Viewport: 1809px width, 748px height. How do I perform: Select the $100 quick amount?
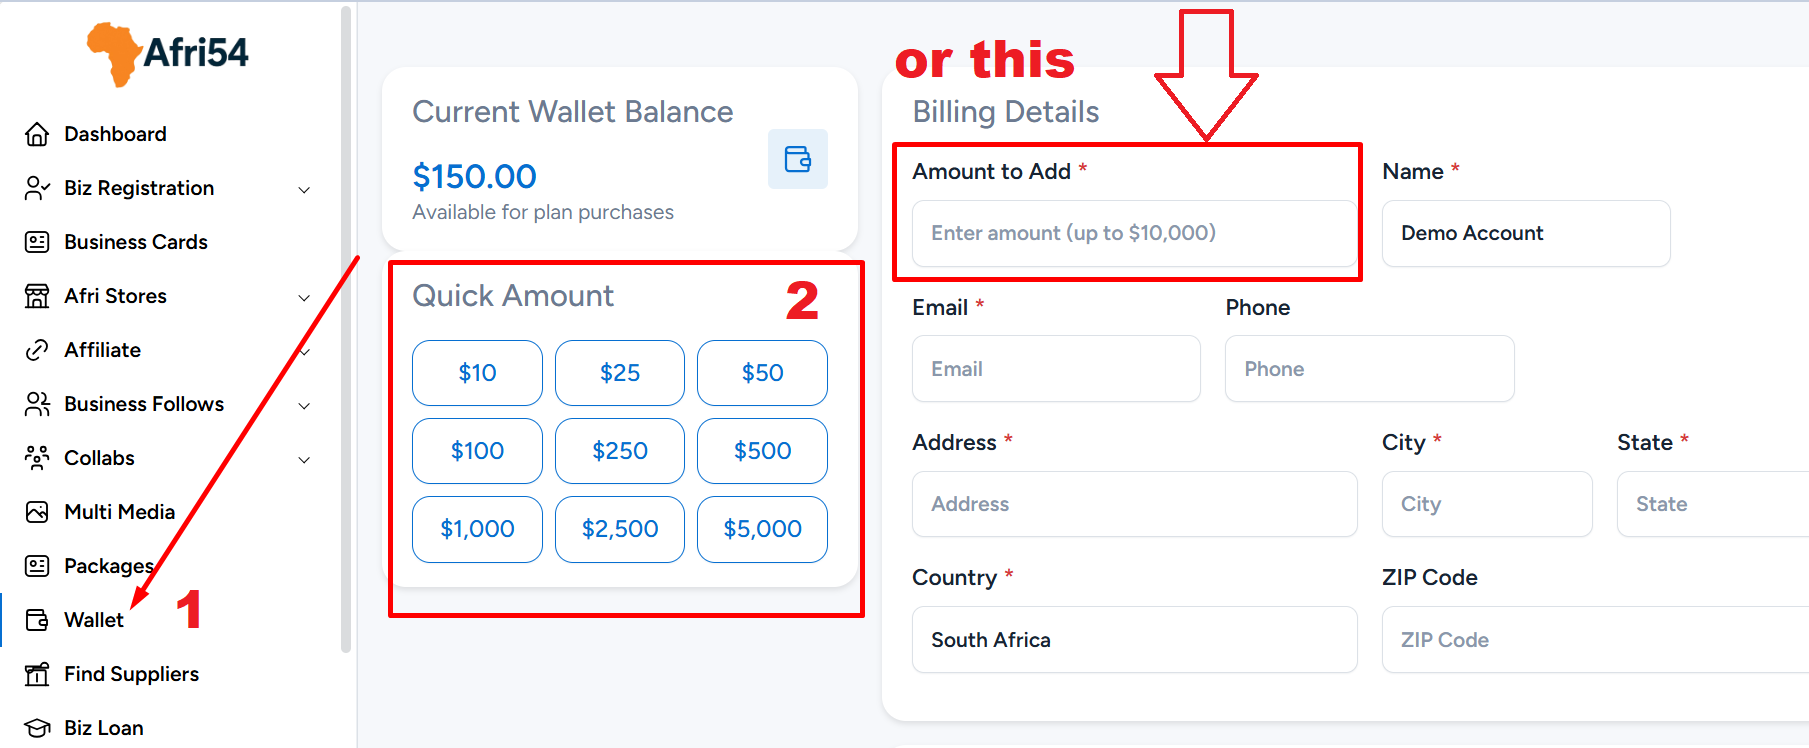pos(477,451)
